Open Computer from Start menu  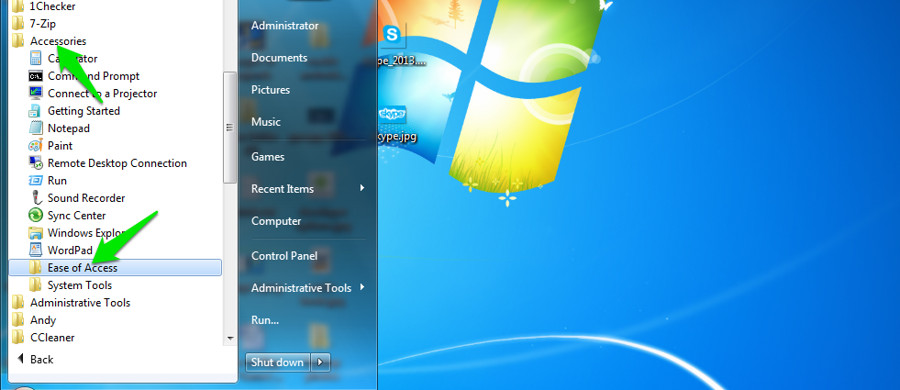coord(276,221)
